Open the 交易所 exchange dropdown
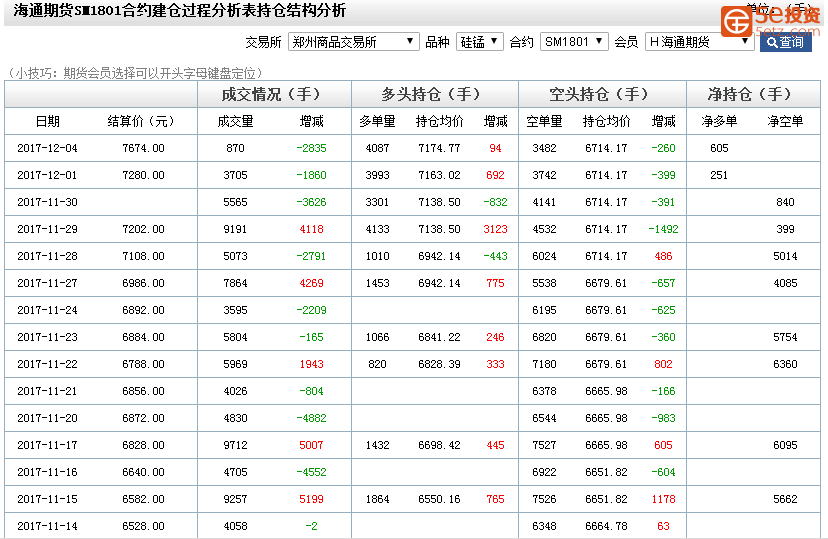 353,42
